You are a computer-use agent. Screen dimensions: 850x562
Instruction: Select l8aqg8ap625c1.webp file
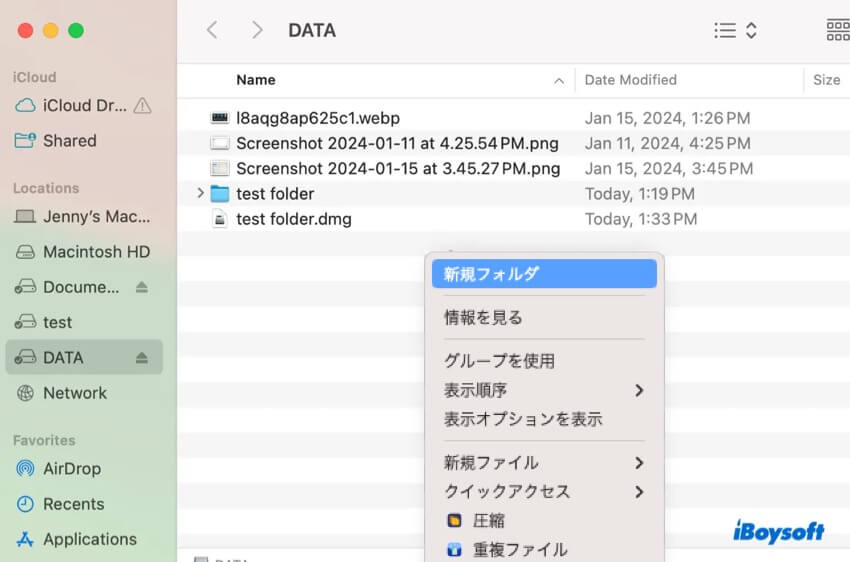(x=318, y=118)
